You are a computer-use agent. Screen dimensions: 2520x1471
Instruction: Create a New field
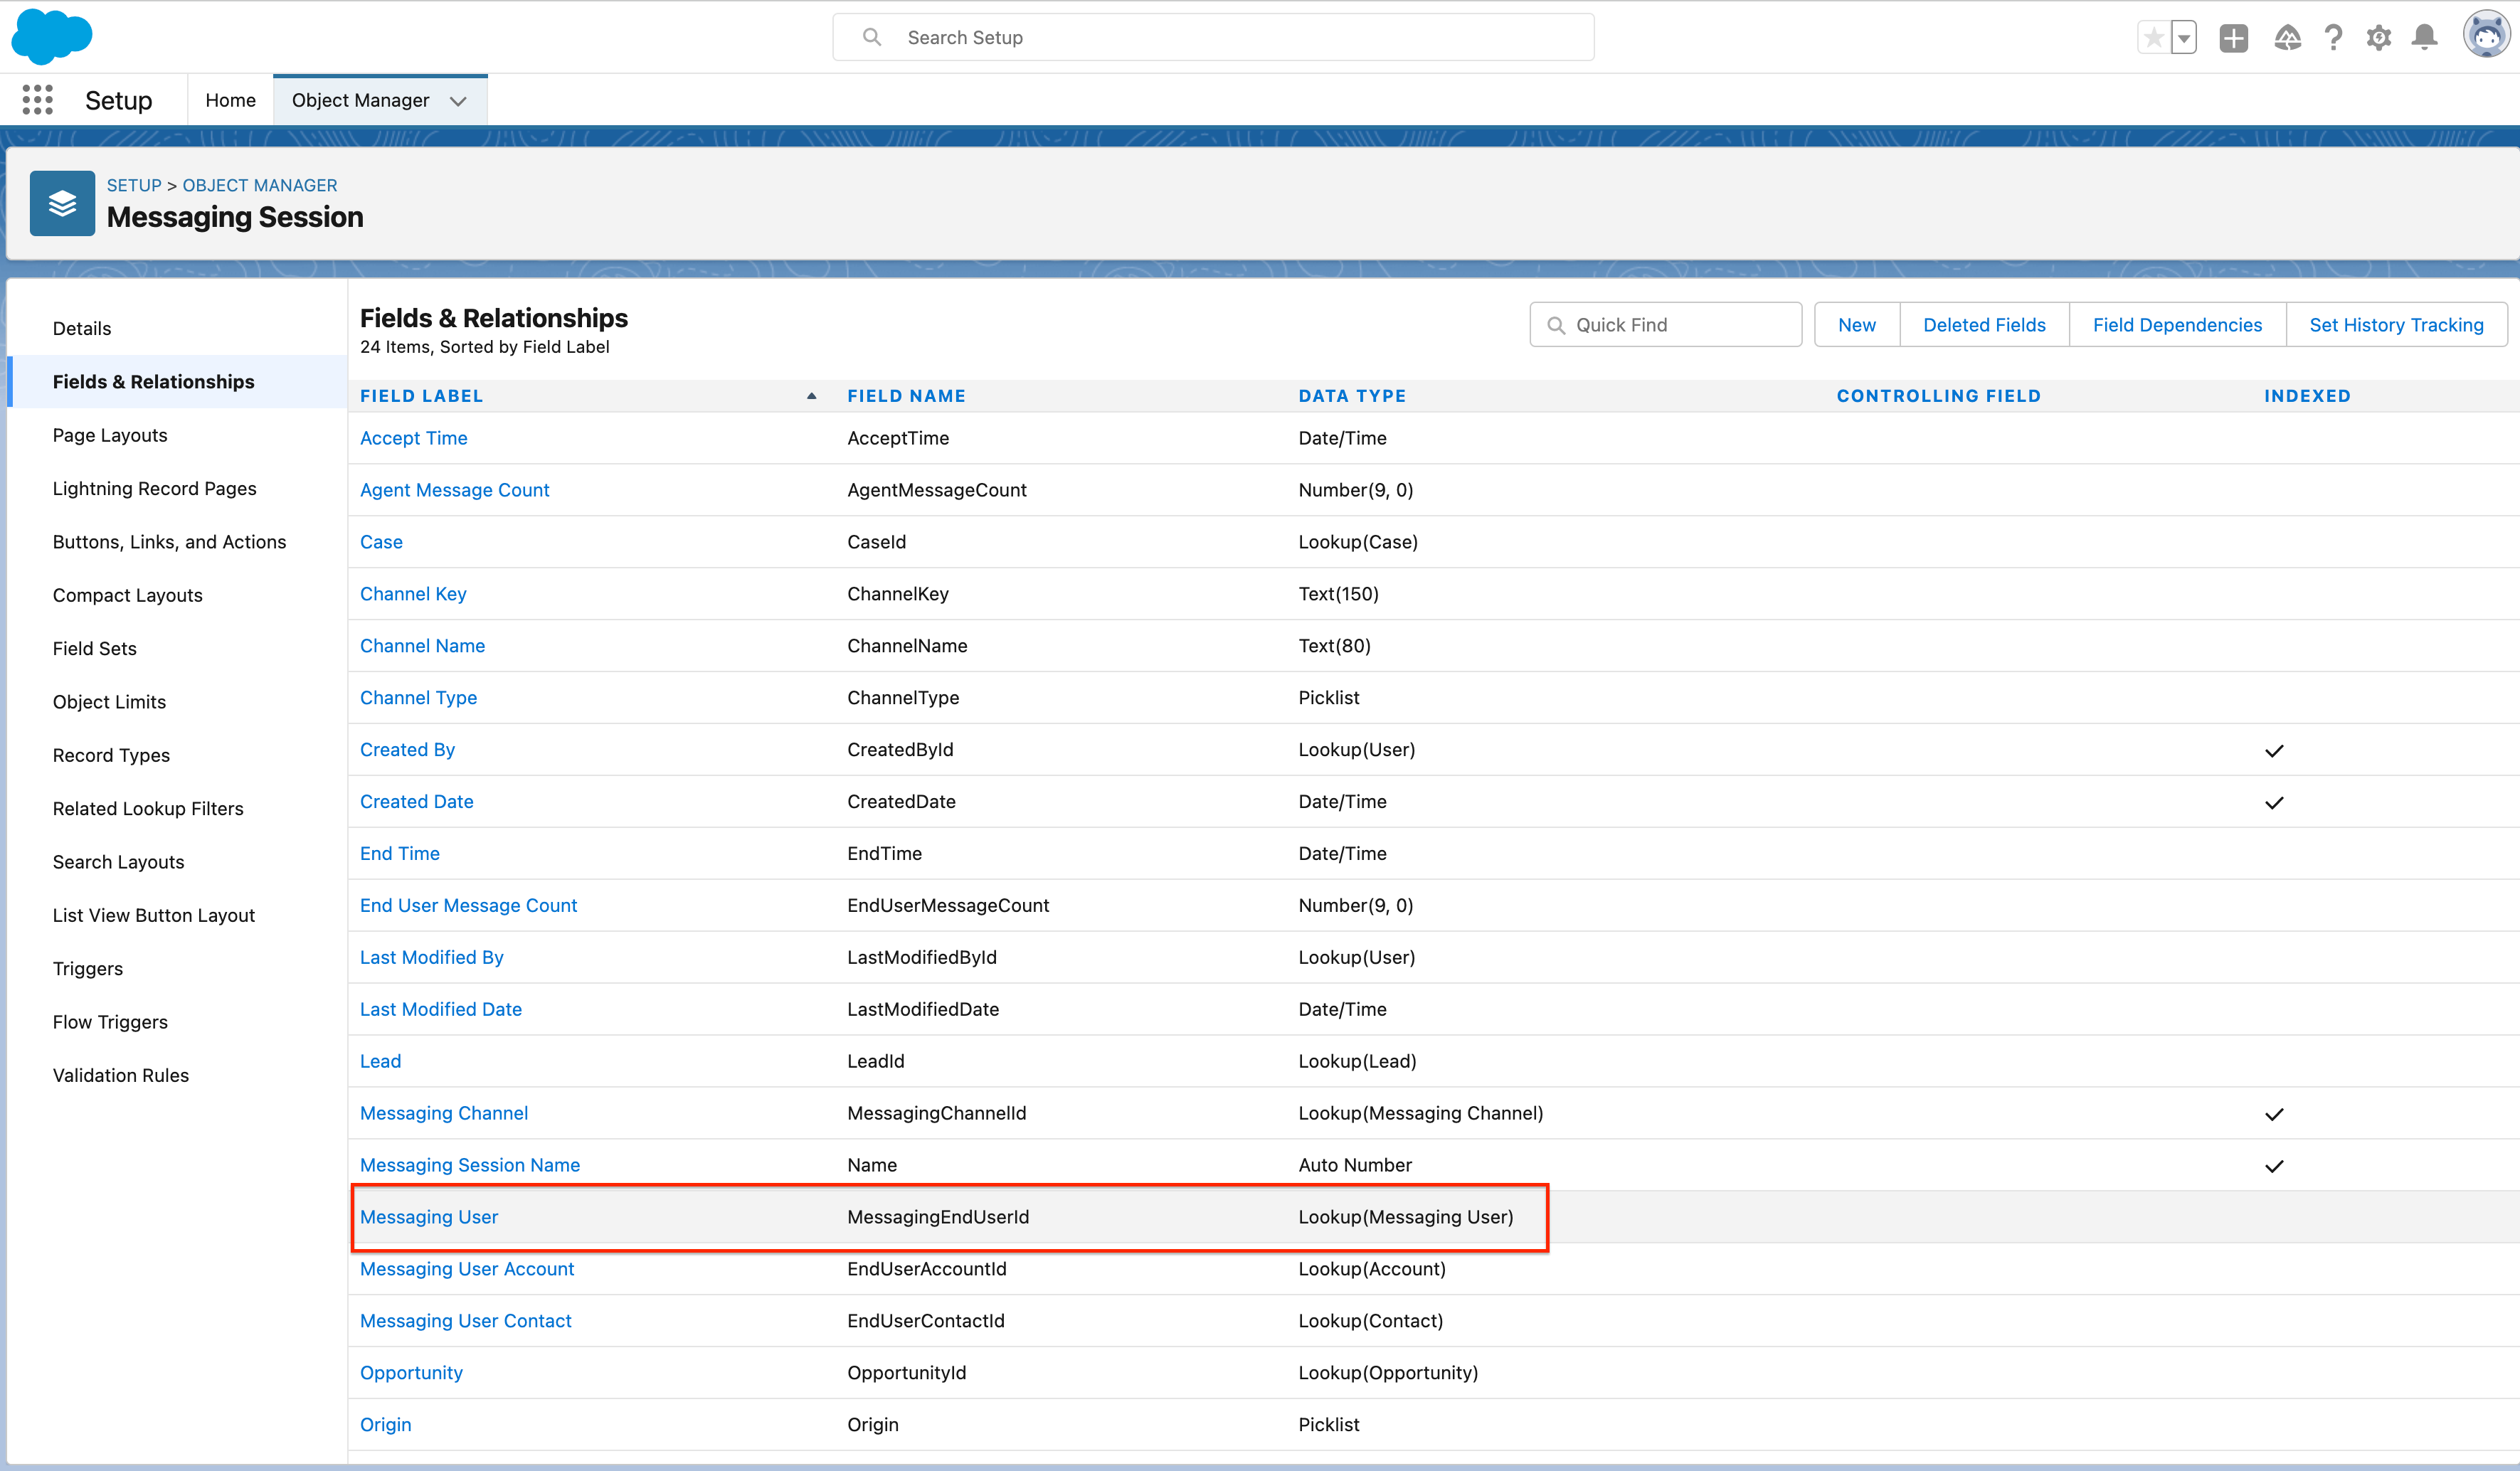(x=1857, y=325)
